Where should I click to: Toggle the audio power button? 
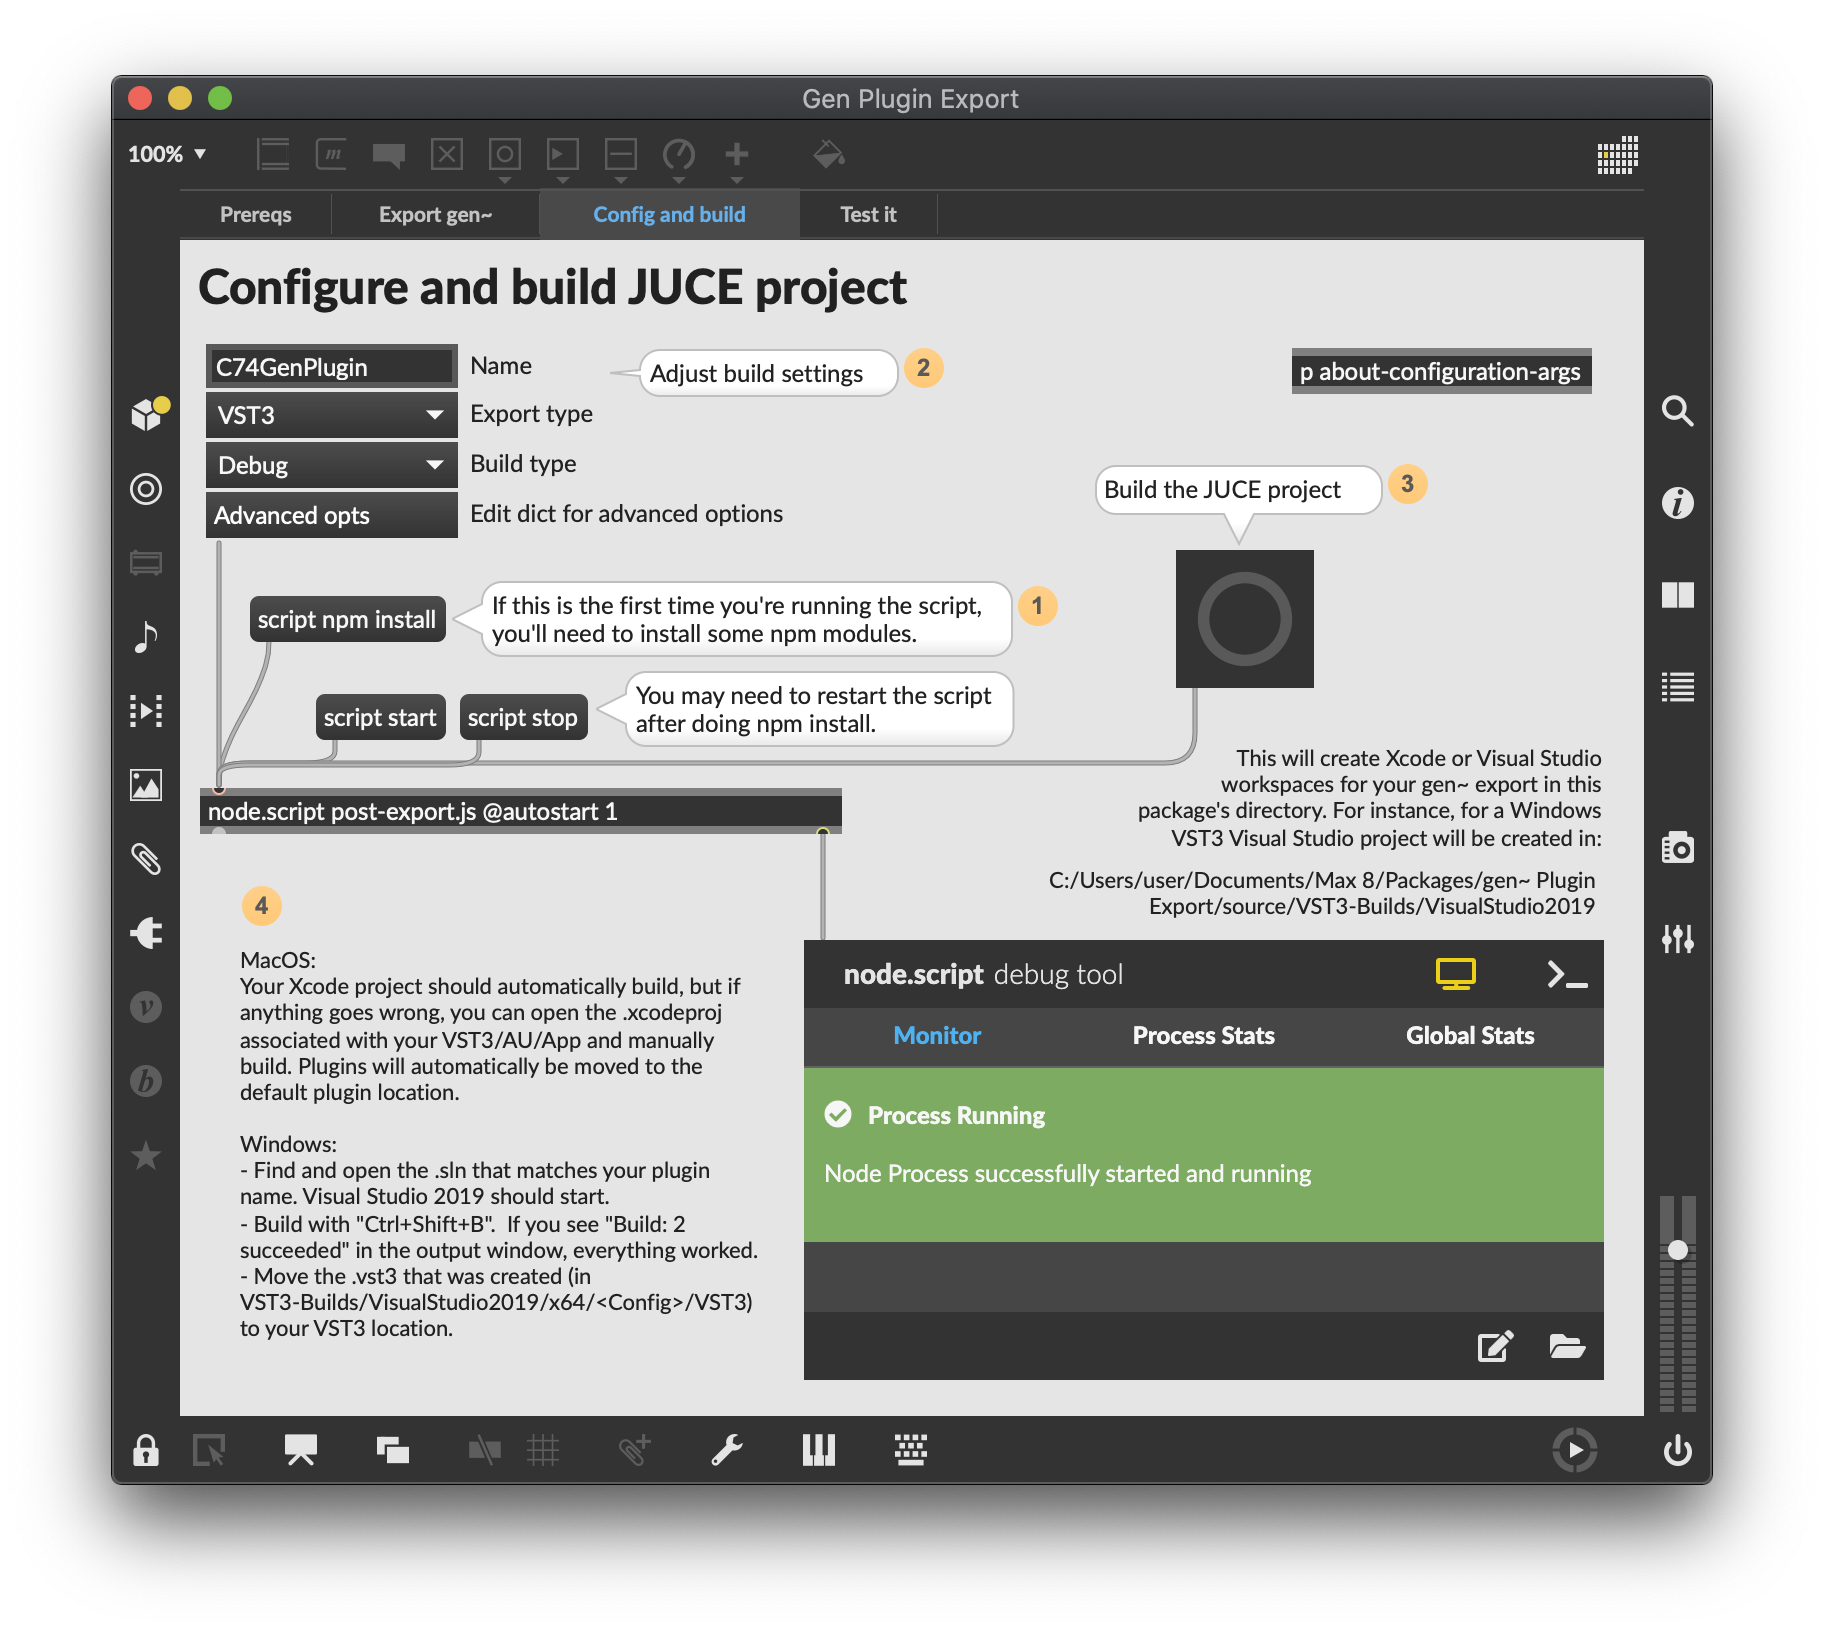tap(1678, 1450)
